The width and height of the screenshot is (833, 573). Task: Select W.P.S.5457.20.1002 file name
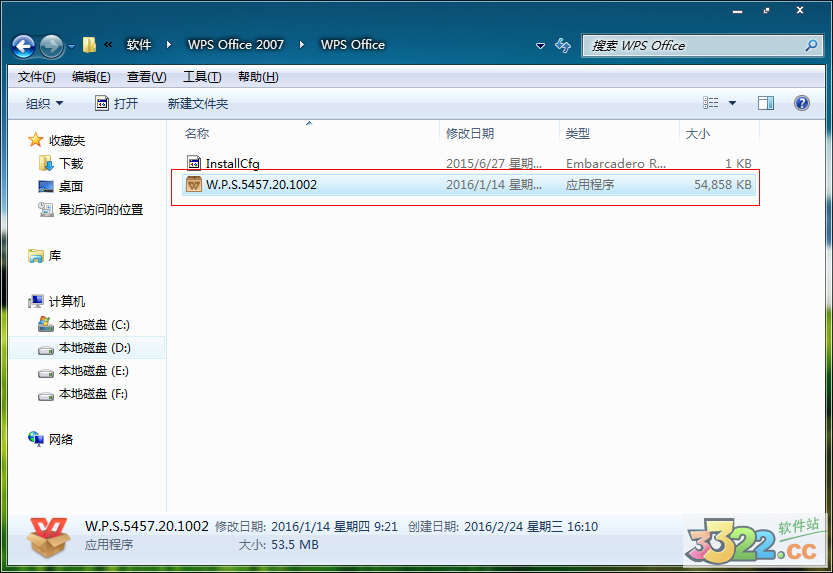[261, 184]
